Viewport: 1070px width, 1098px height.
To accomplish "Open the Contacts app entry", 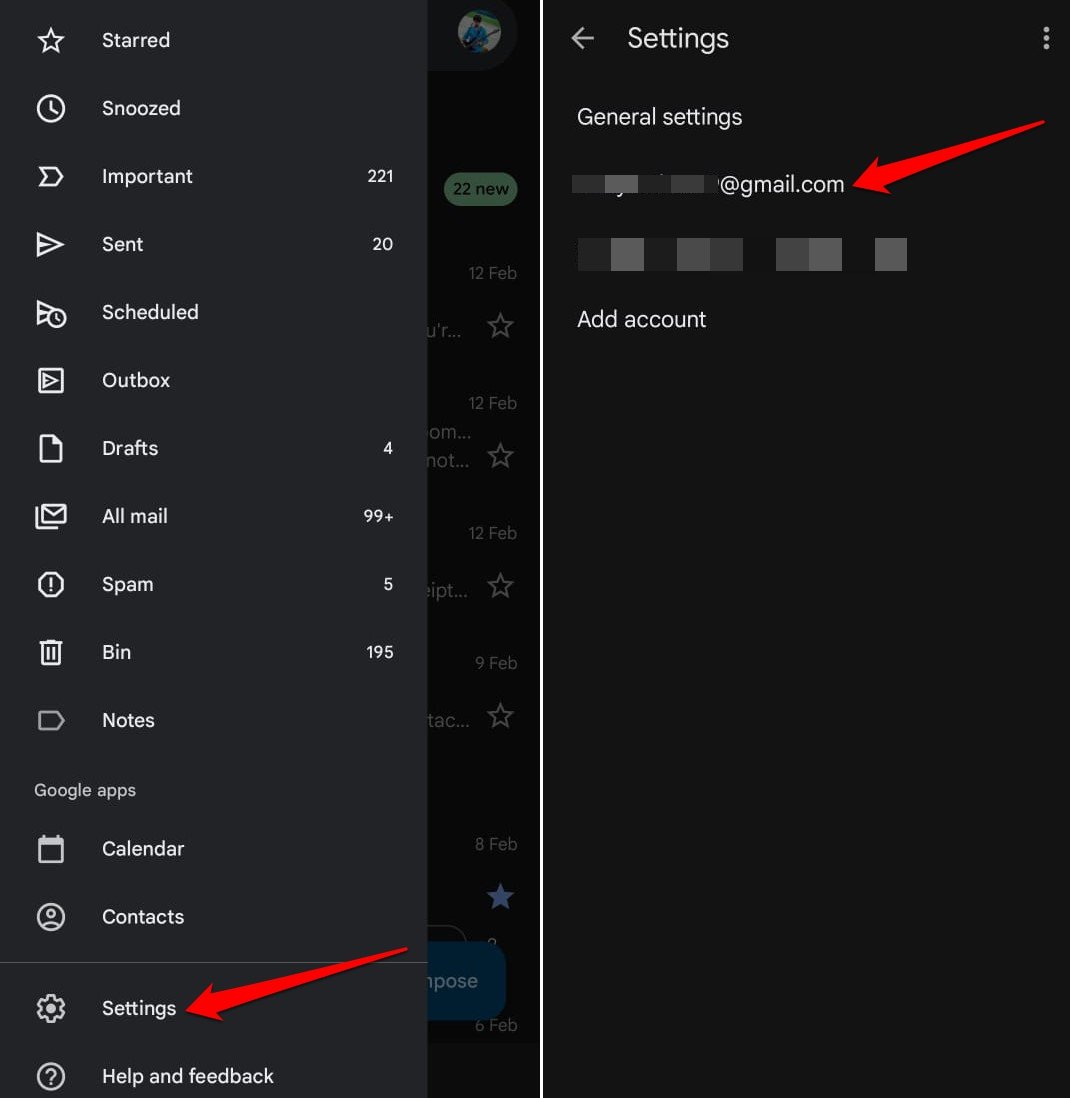I will [142, 916].
